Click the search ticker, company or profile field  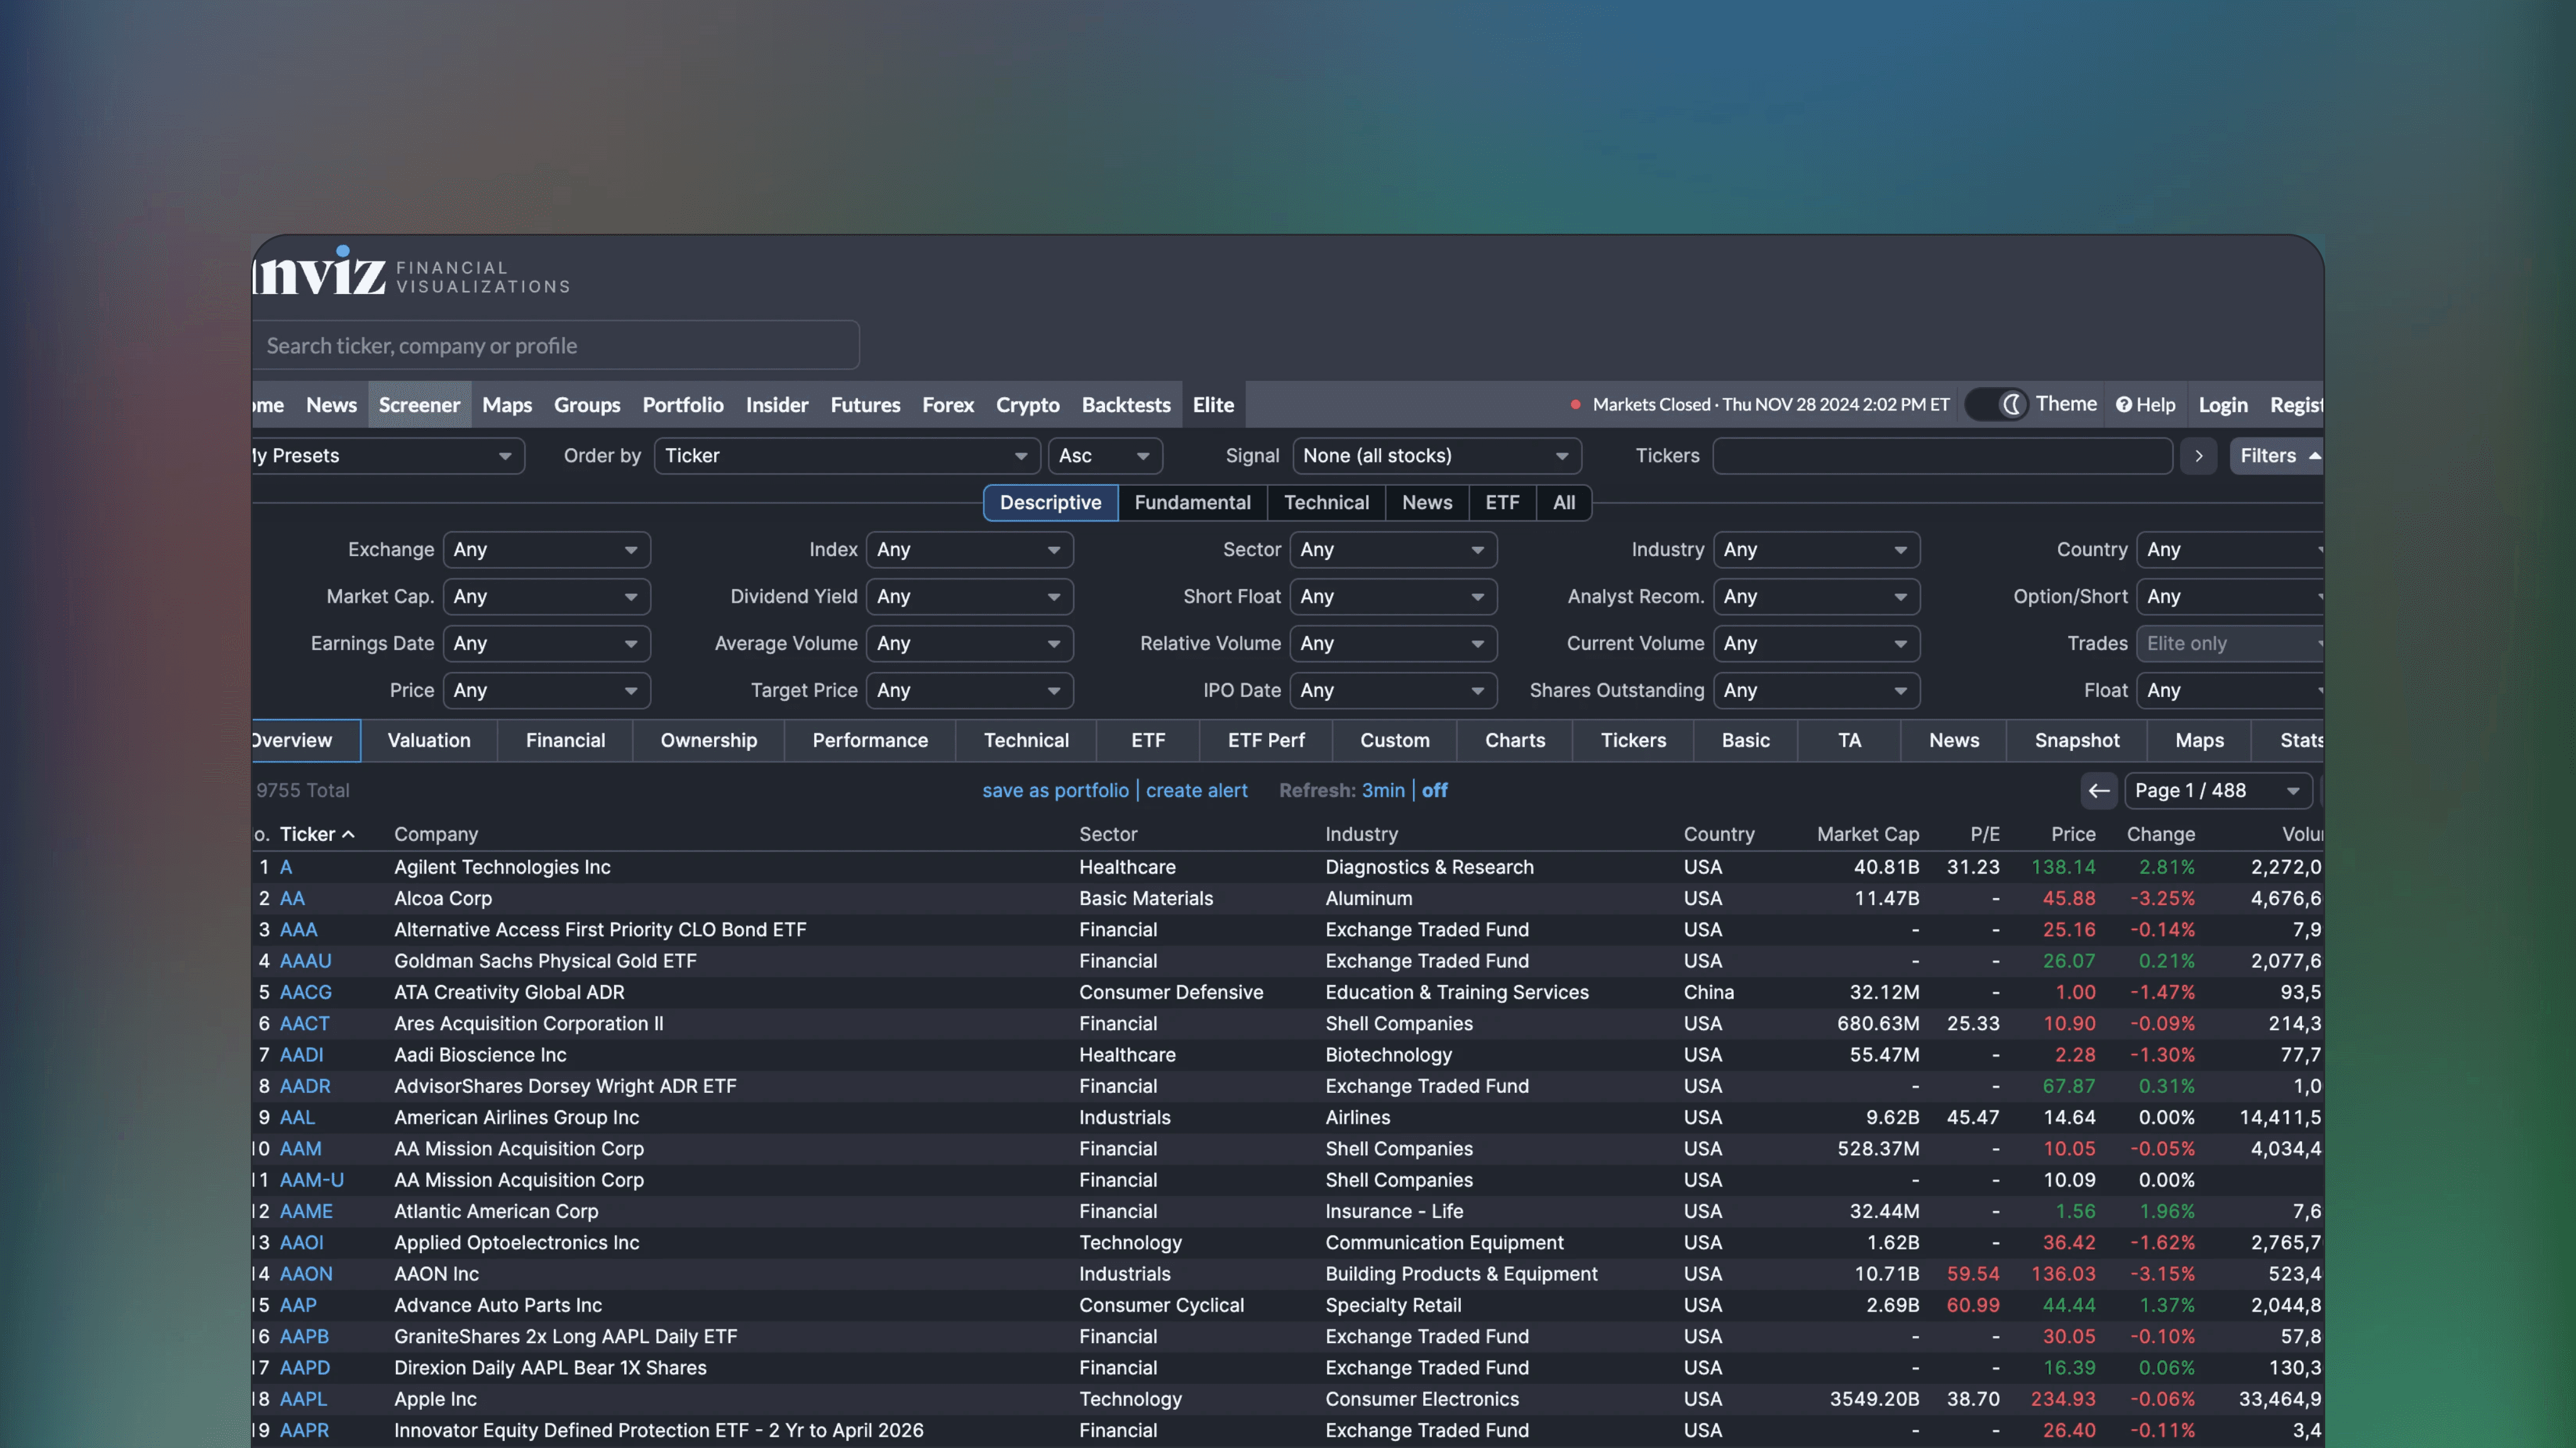pyautogui.click(x=556, y=345)
